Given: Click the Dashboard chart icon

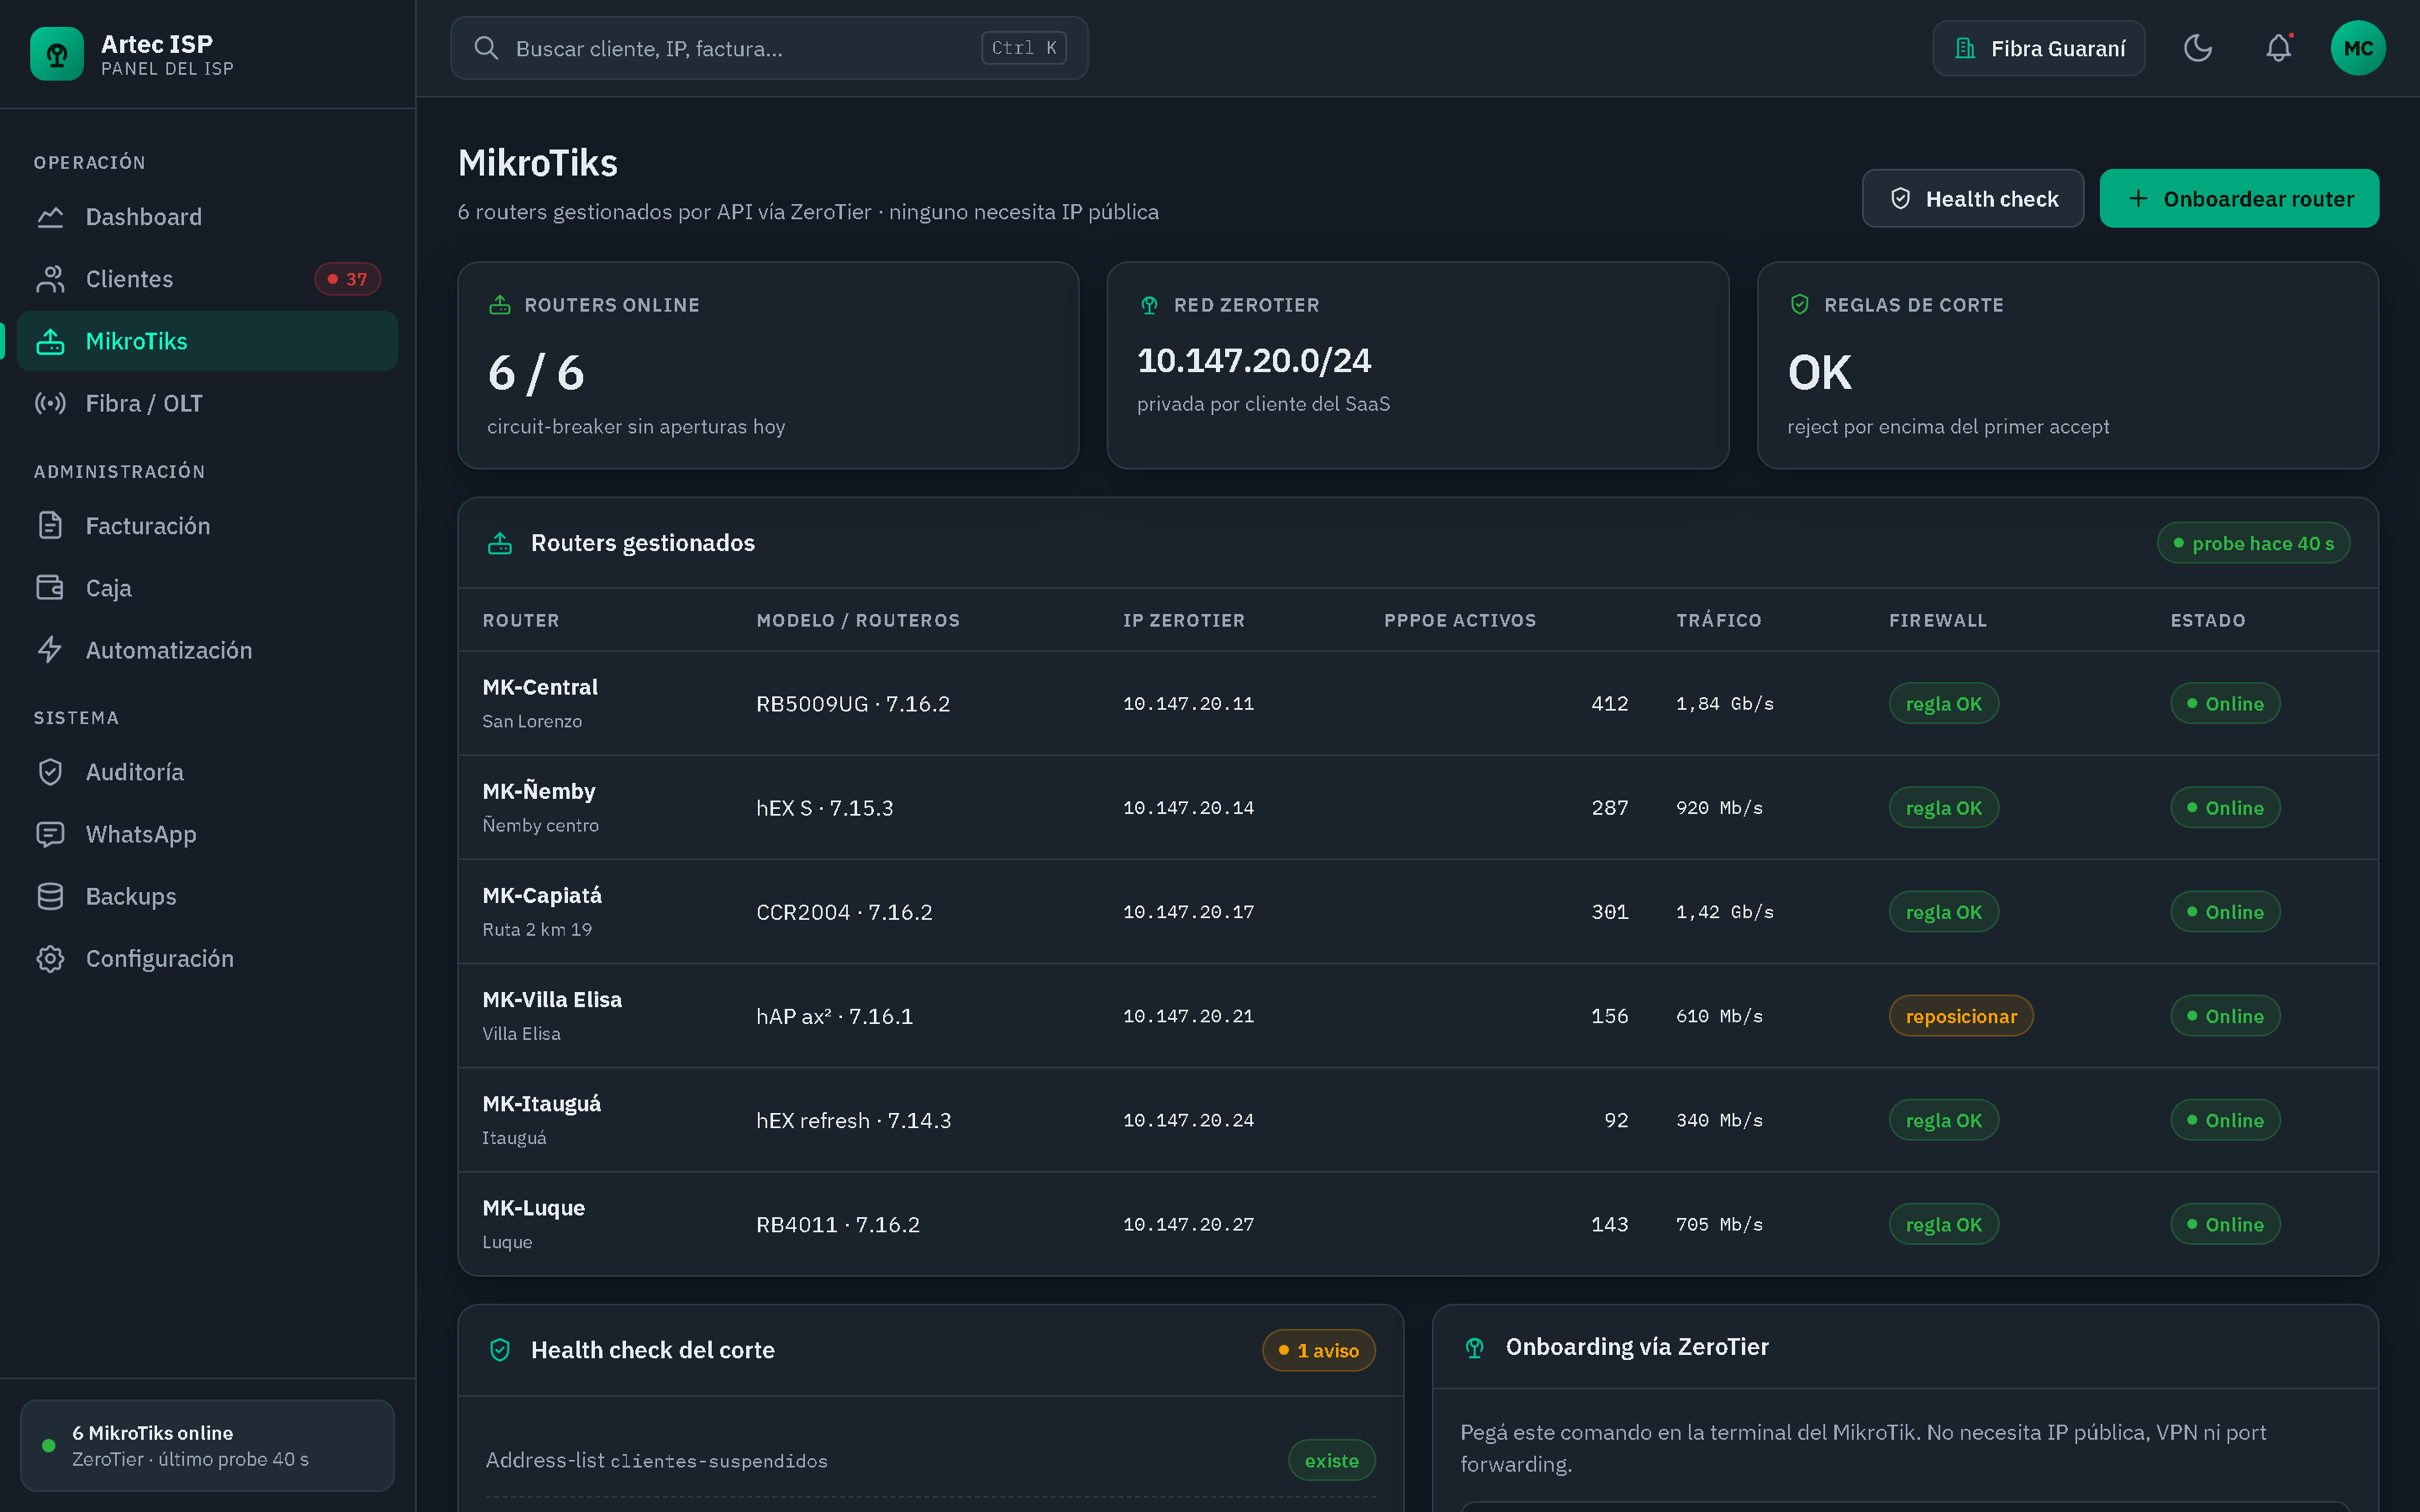Looking at the screenshot, I should [x=50, y=217].
